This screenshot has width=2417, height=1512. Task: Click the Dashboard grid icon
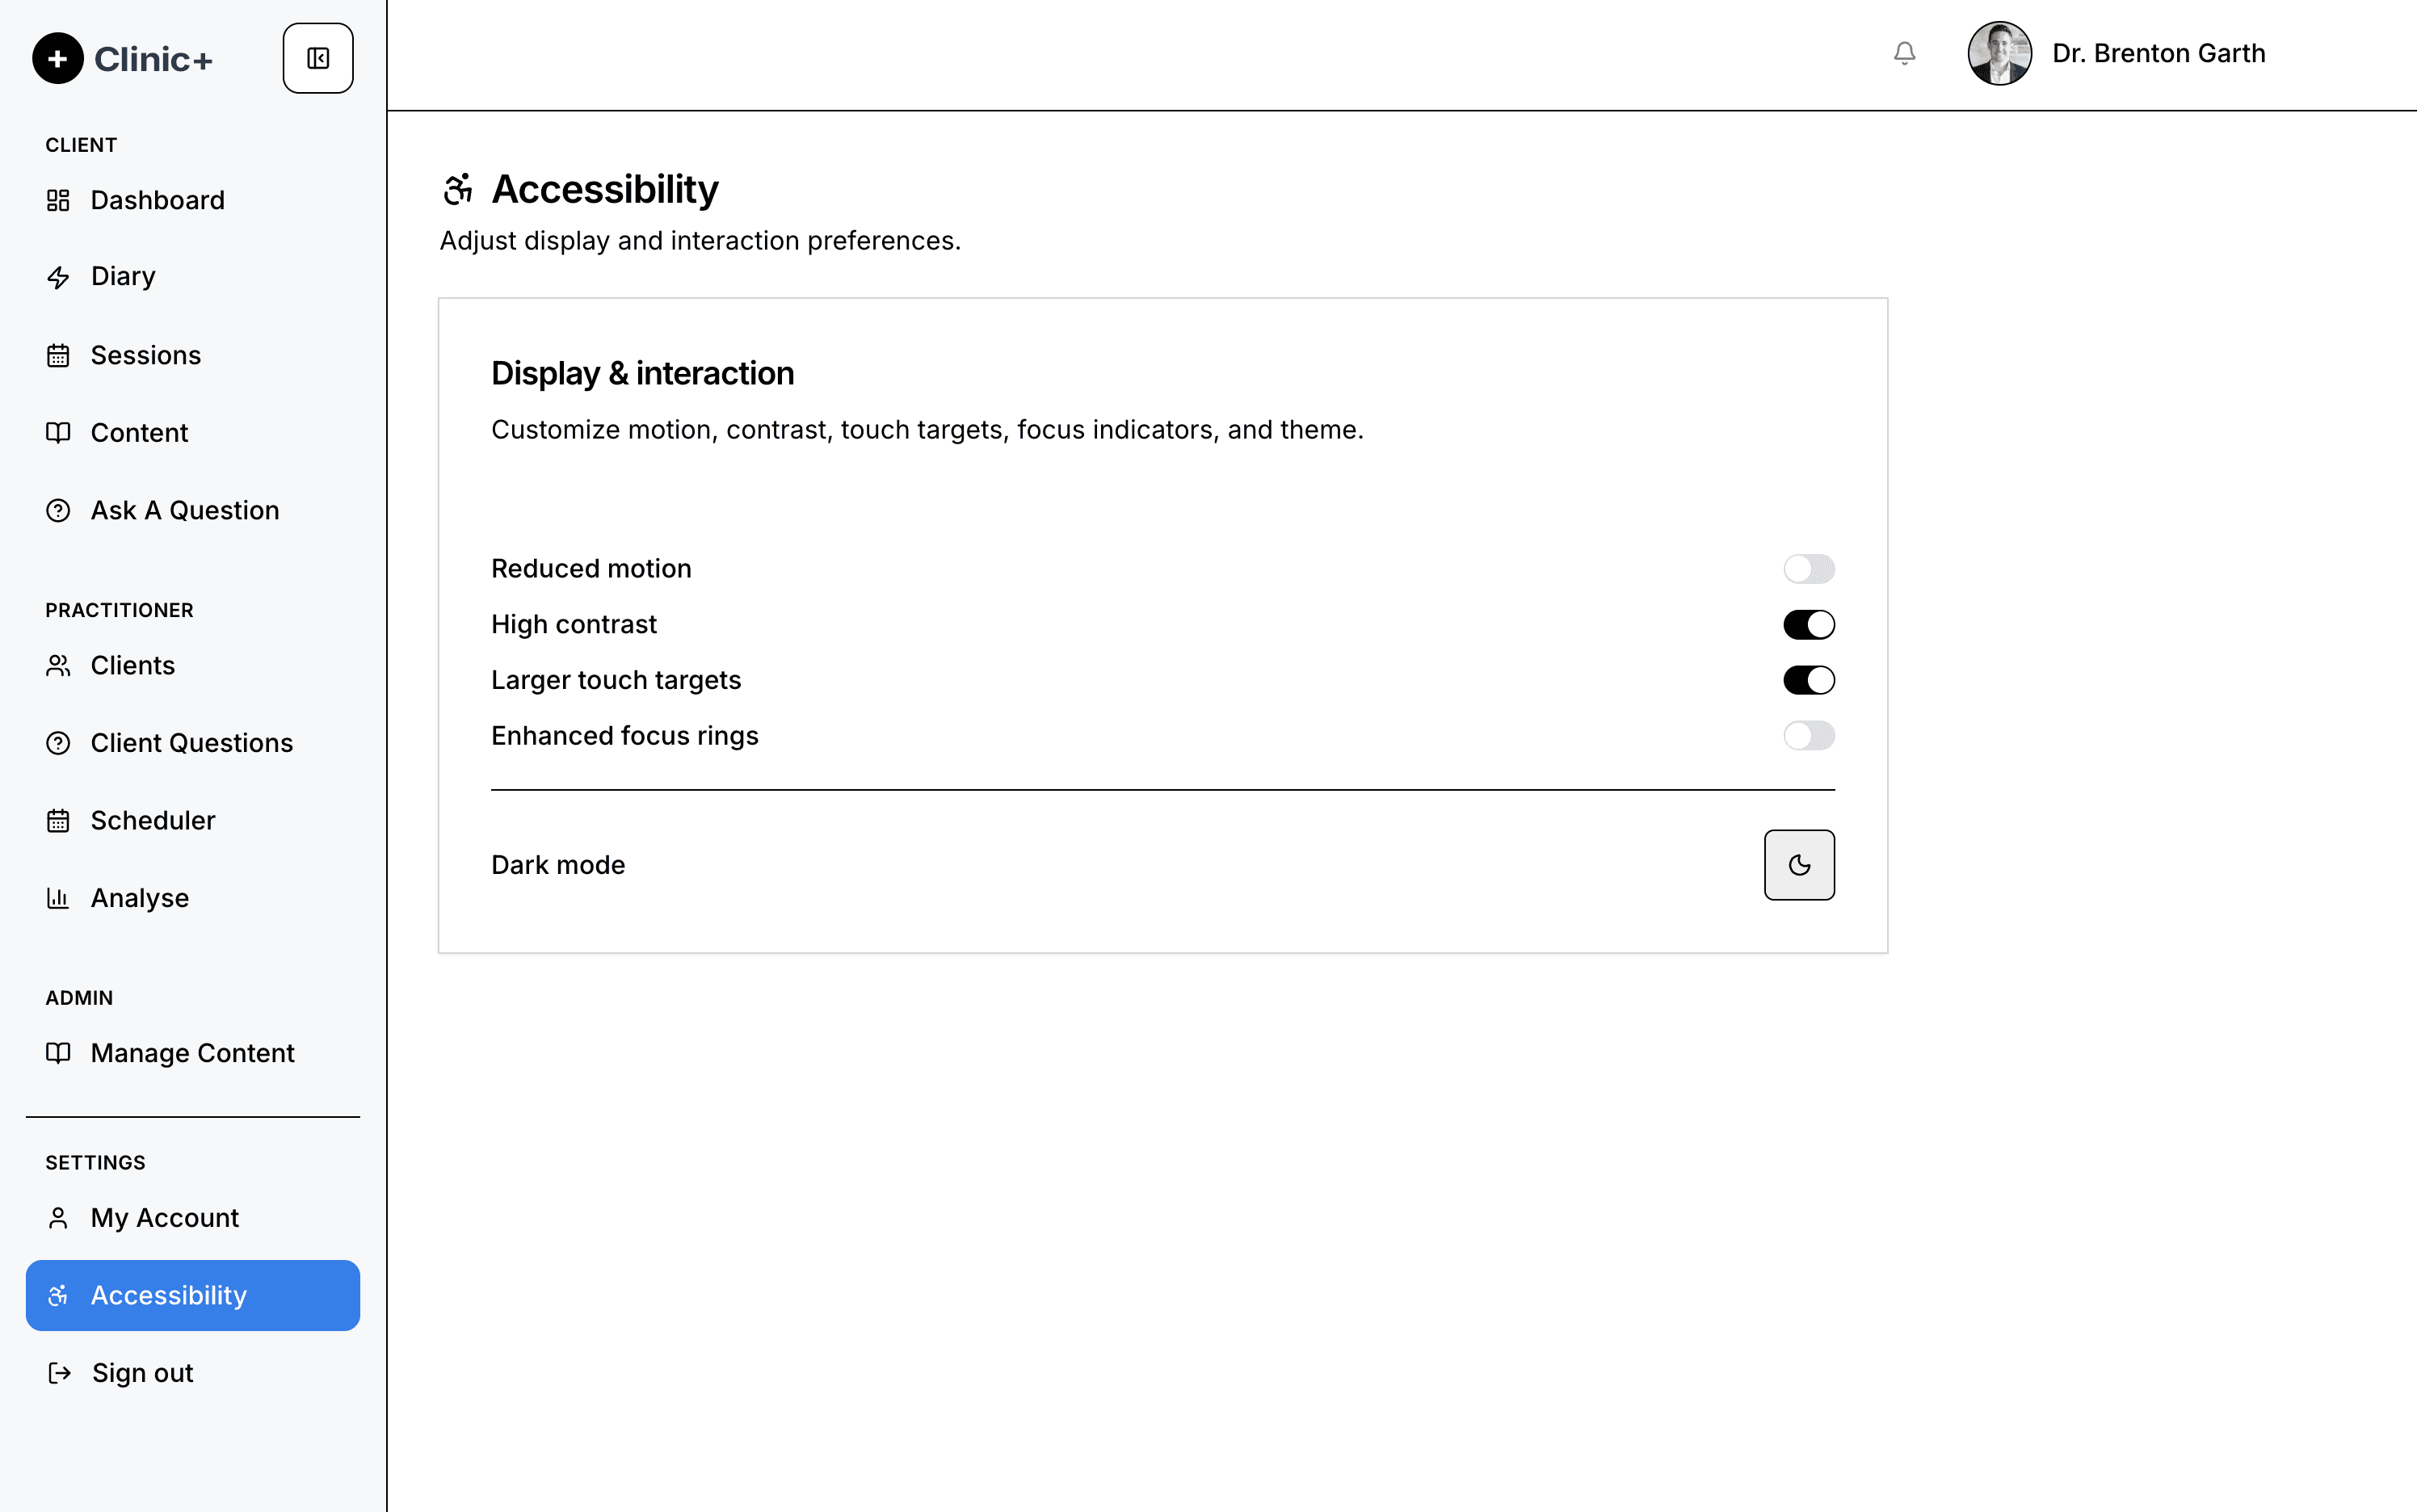click(58, 201)
